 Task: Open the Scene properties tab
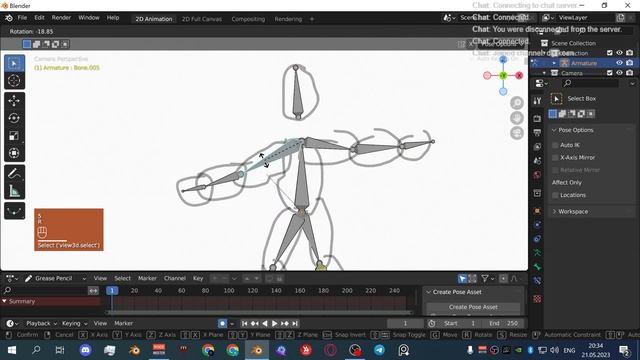coord(537,160)
